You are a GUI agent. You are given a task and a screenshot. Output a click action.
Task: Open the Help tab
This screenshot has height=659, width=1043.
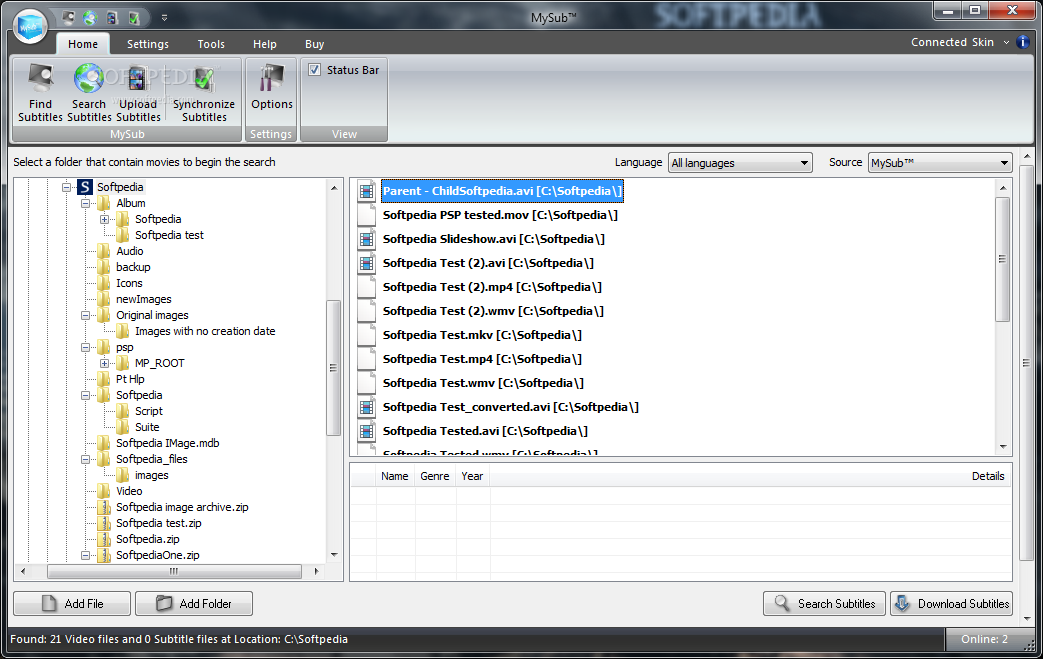click(x=265, y=44)
